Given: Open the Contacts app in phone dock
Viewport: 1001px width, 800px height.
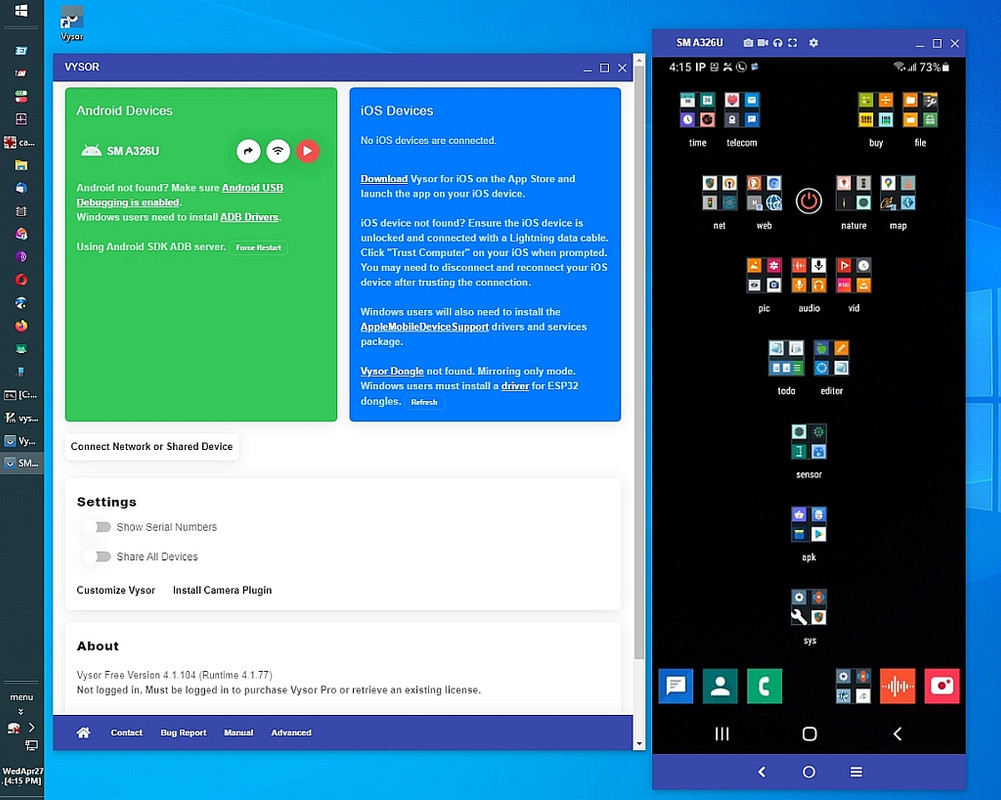Looking at the screenshot, I should click(720, 686).
